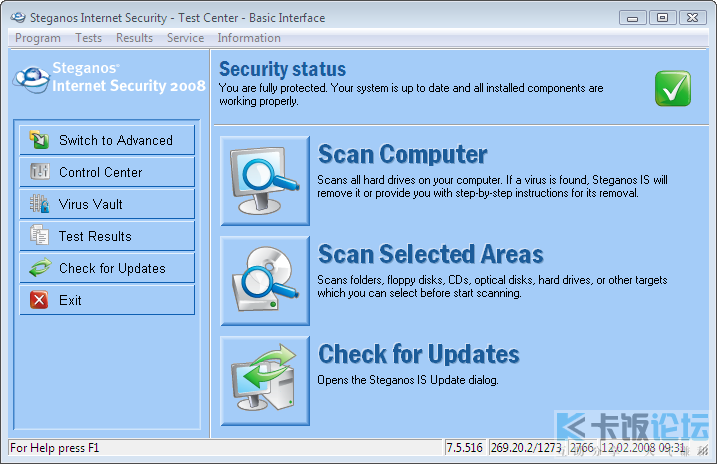Click the Exit button label
The height and width of the screenshot is (464, 717).
[x=70, y=300]
